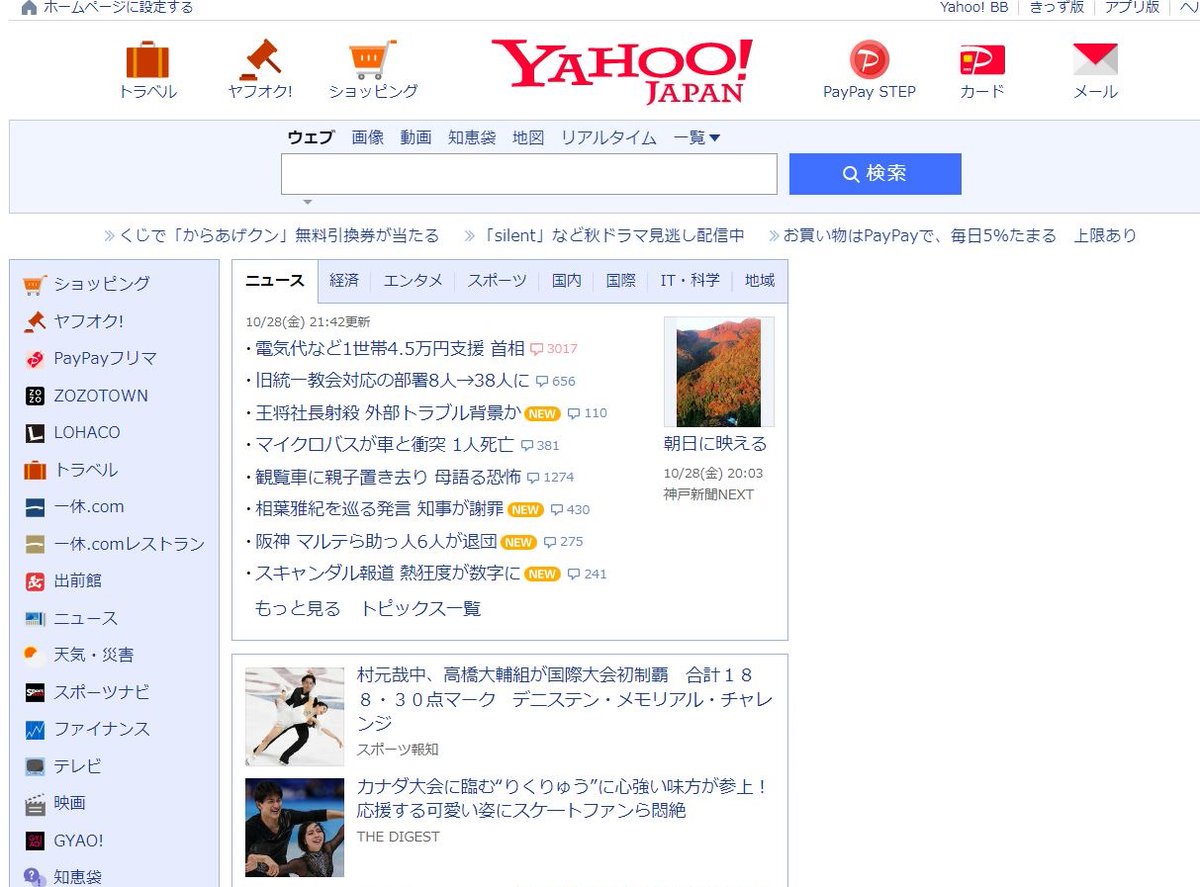Viewport: 1200px width, 887px height.
Task: Click sidebar 一休.comレストラン icon
Action: [35, 544]
